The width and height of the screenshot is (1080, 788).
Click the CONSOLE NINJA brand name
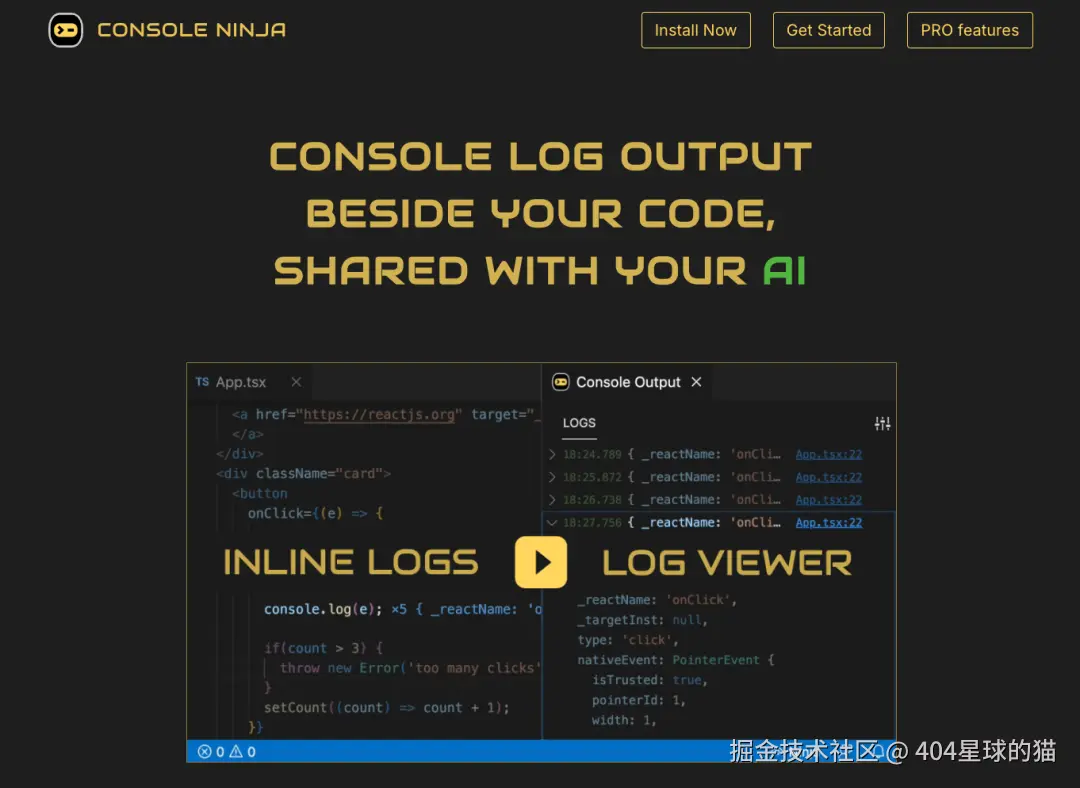(x=191, y=30)
